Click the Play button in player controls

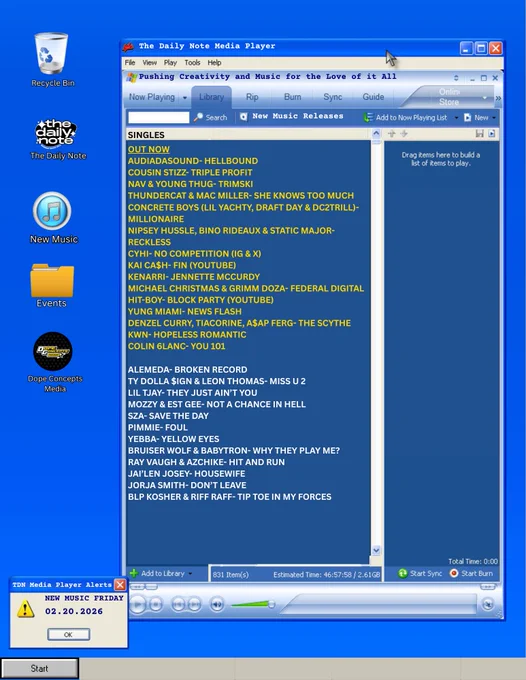[x=137, y=604]
